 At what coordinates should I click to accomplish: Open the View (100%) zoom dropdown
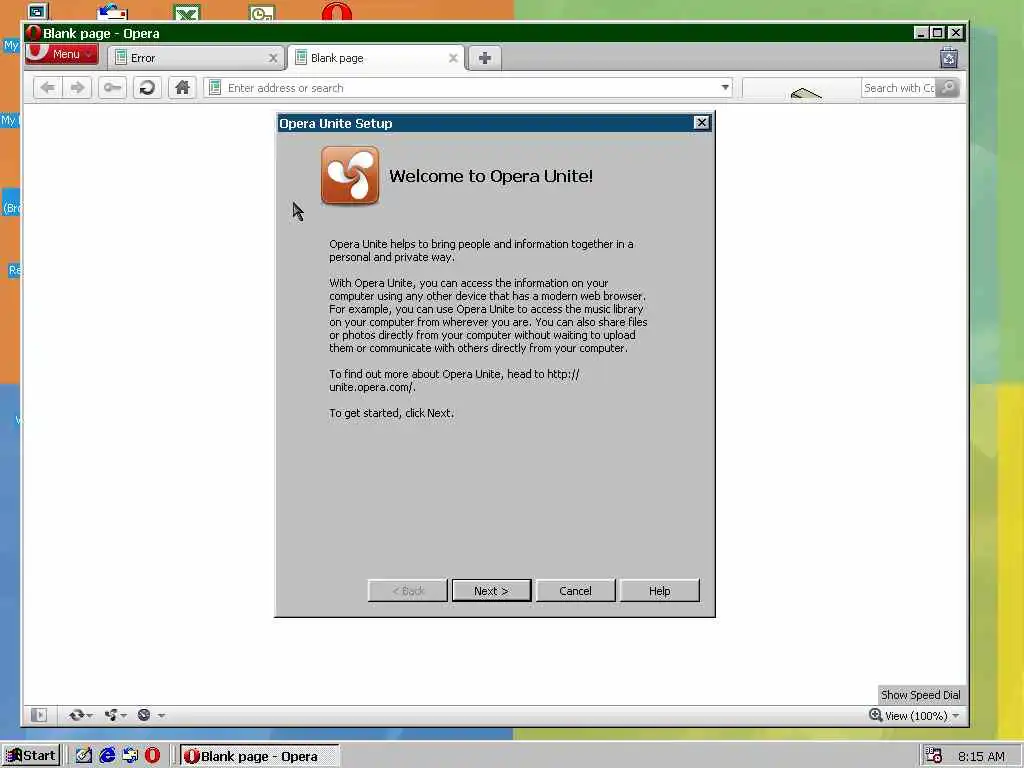(x=922, y=716)
